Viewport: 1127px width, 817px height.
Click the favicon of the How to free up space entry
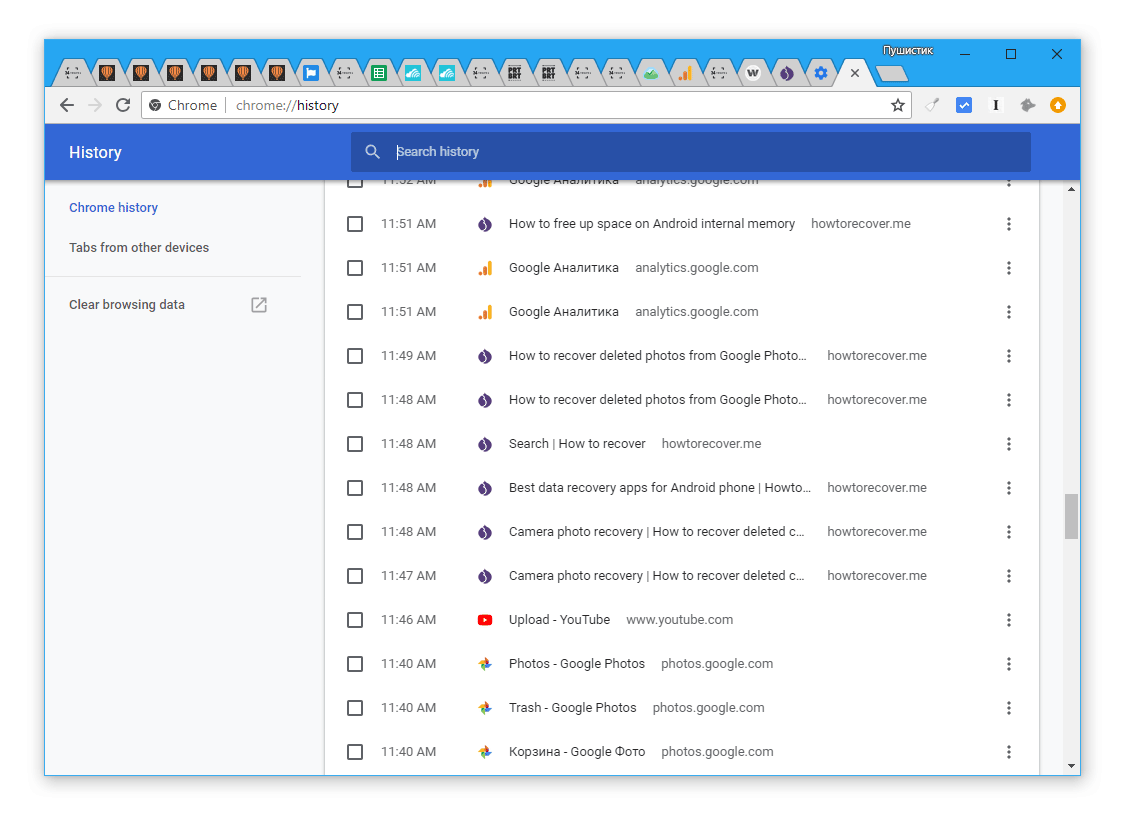485,224
